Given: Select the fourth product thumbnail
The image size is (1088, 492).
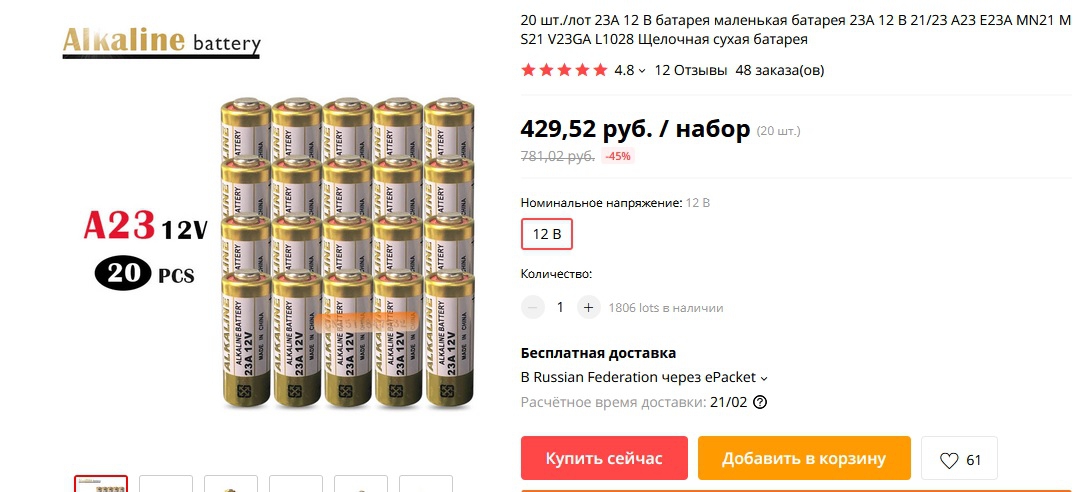Looking at the screenshot, I should (x=296, y=484).
